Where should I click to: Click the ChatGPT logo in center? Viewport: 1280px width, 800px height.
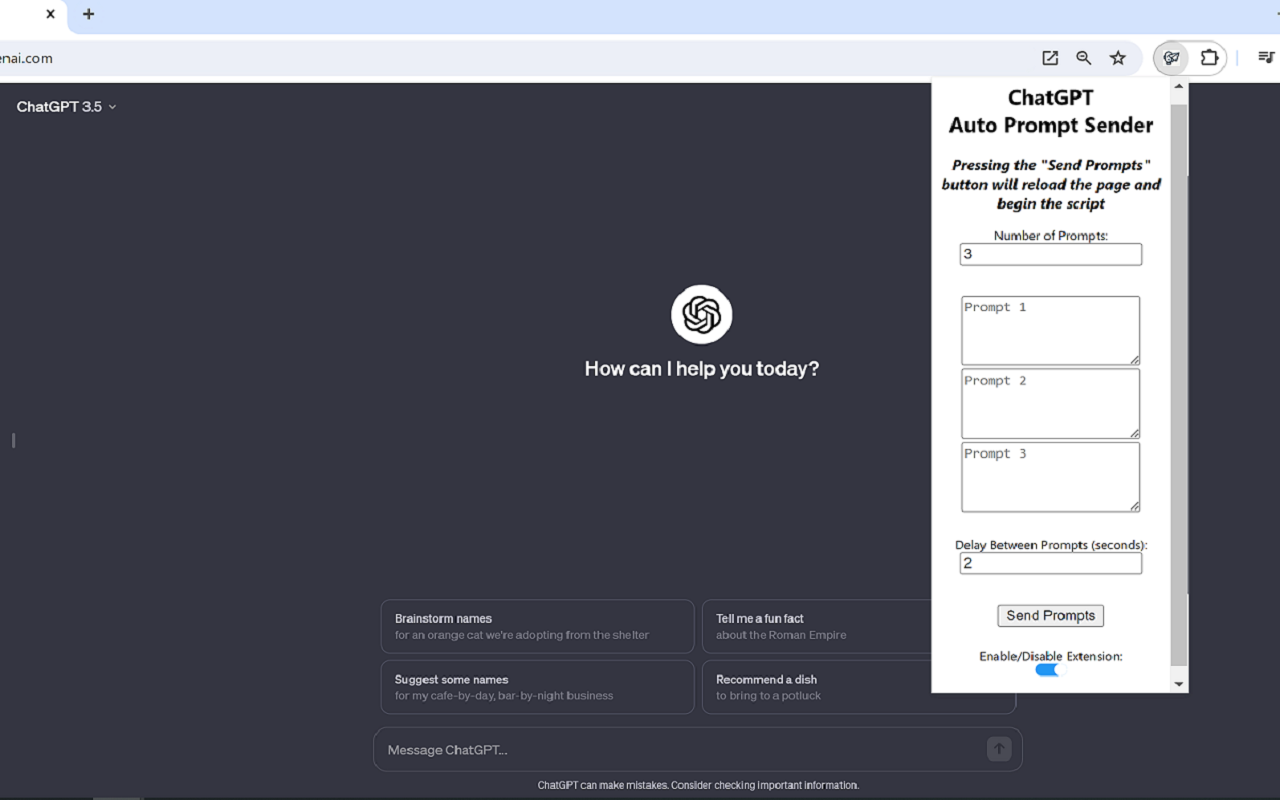[702, 315]
